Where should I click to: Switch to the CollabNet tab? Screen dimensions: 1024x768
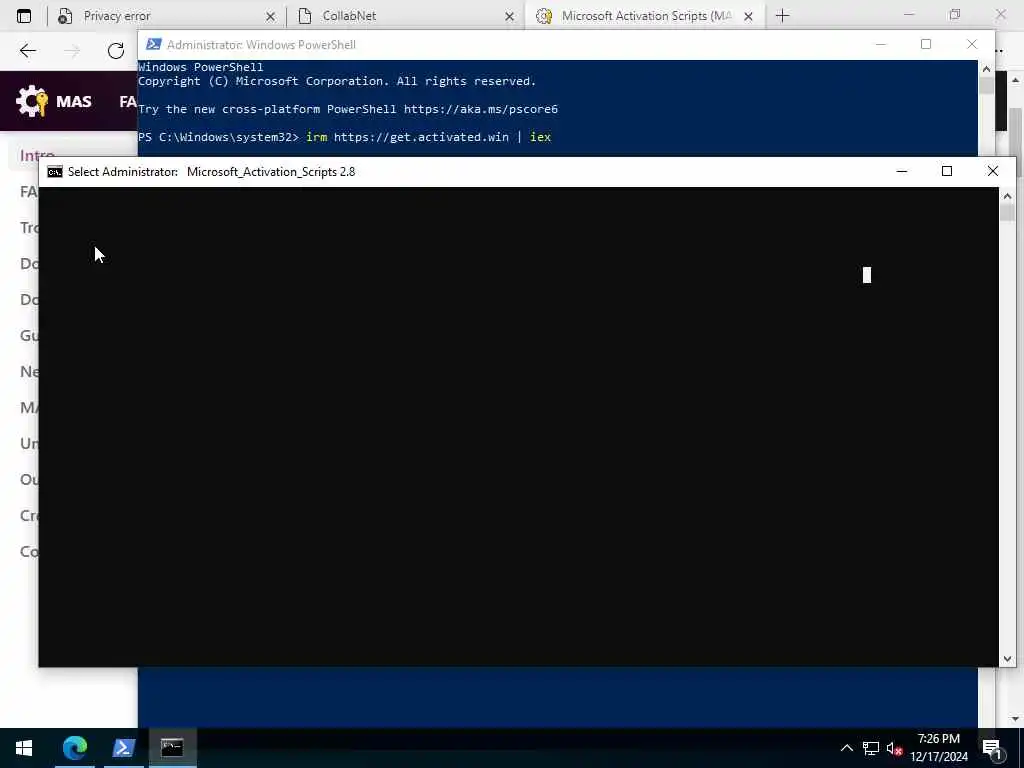pos(405,16)
